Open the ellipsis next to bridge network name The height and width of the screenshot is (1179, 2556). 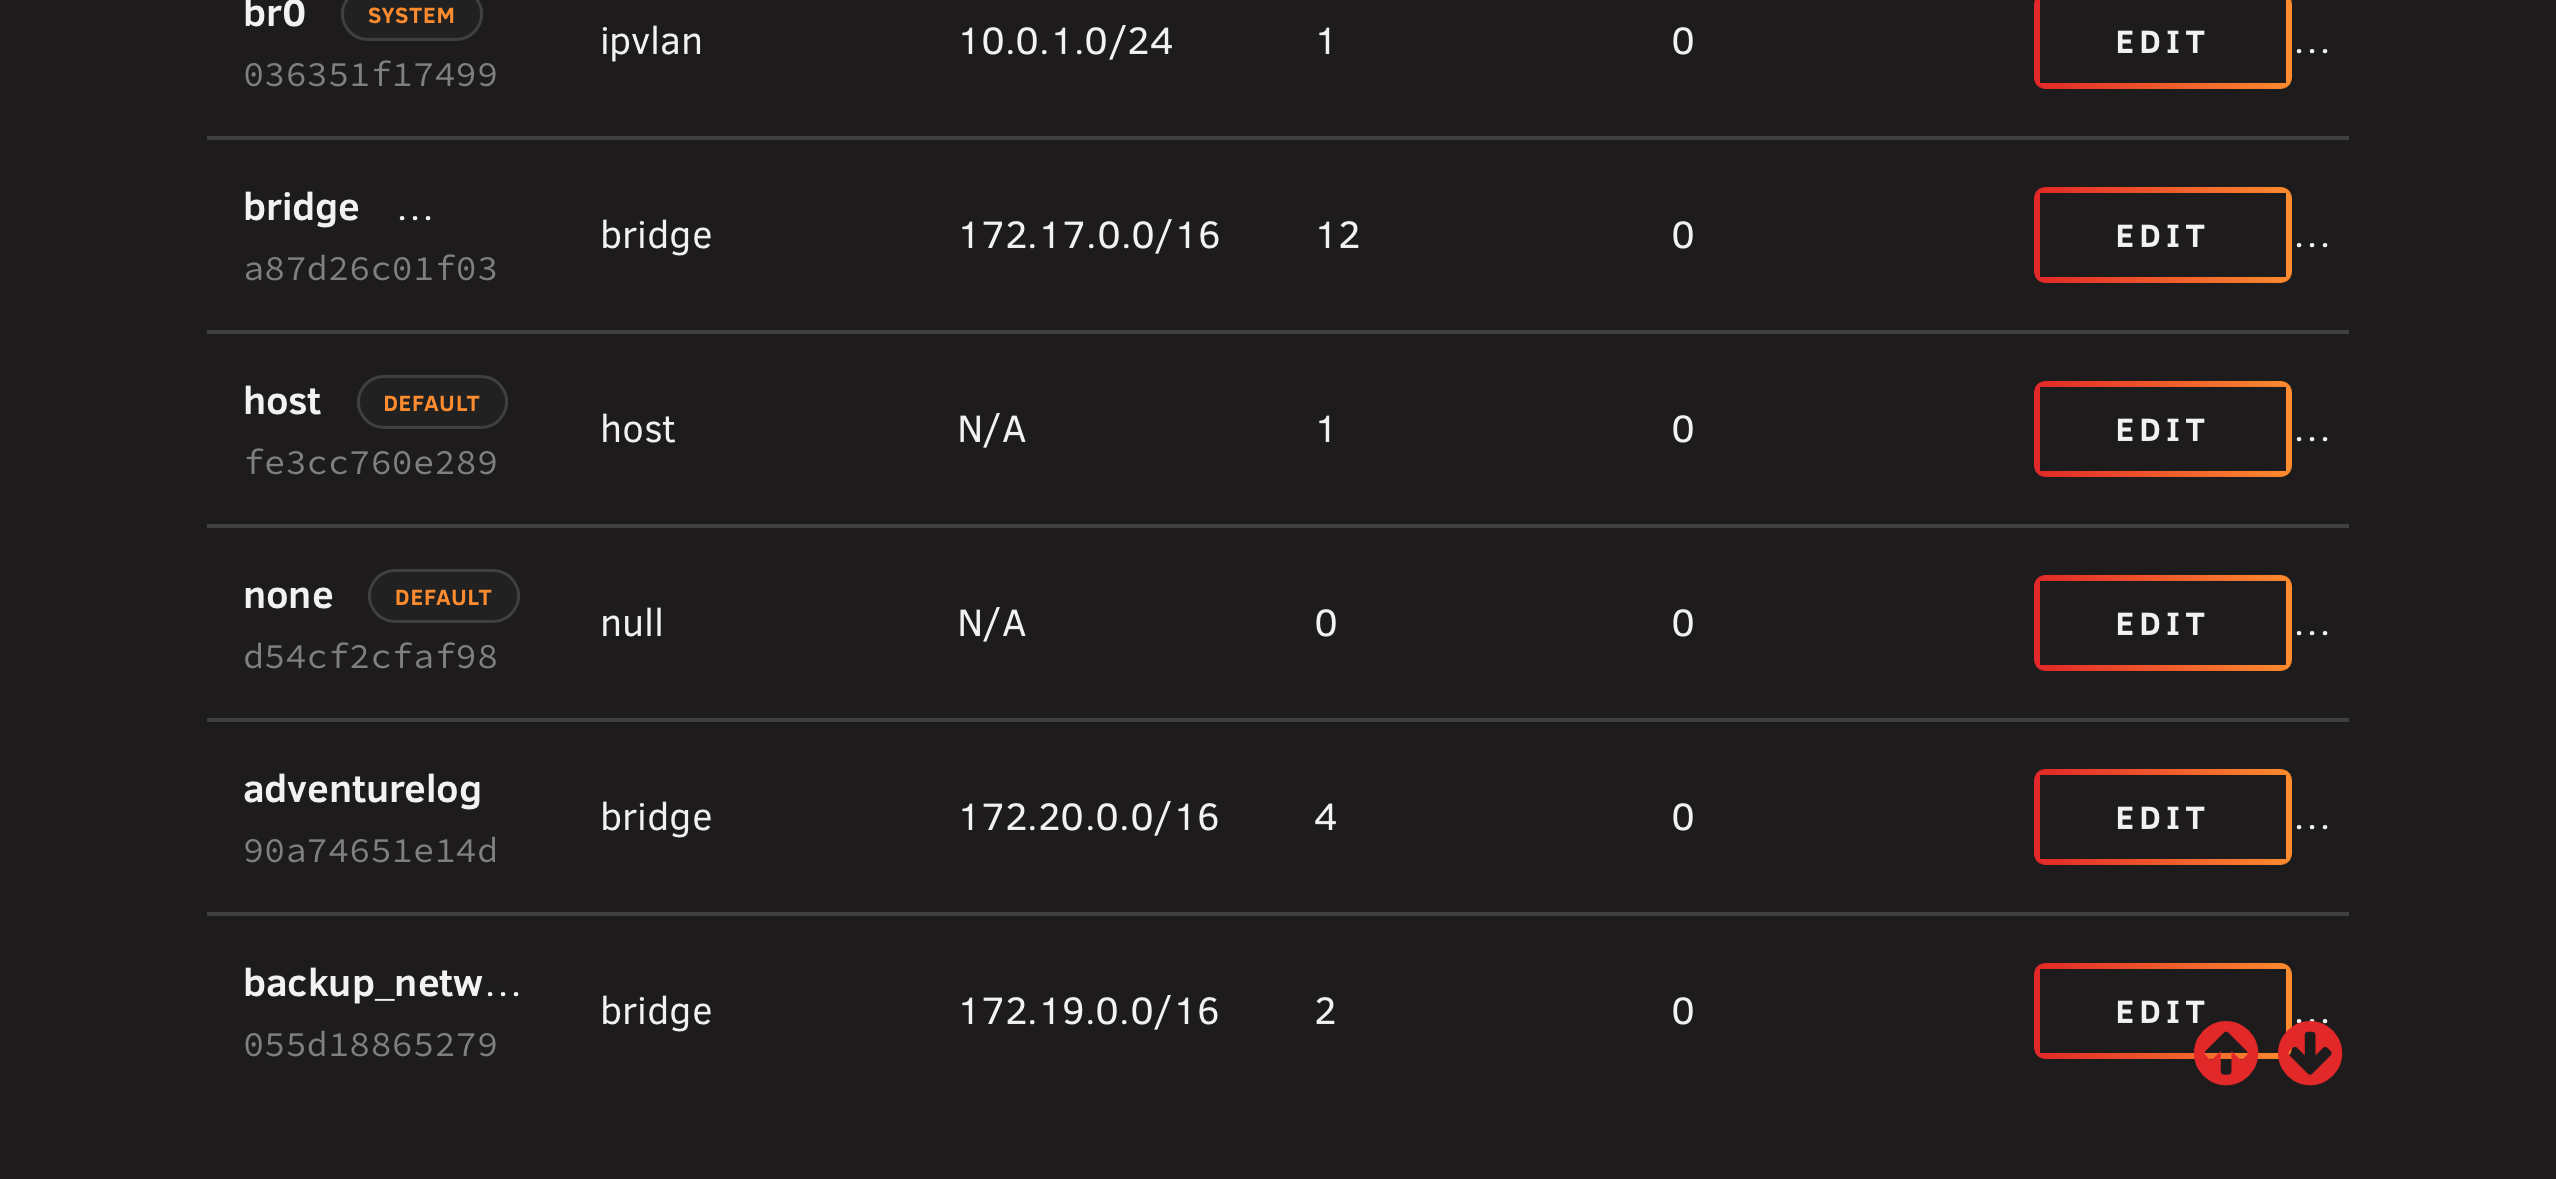click(415, 214)
